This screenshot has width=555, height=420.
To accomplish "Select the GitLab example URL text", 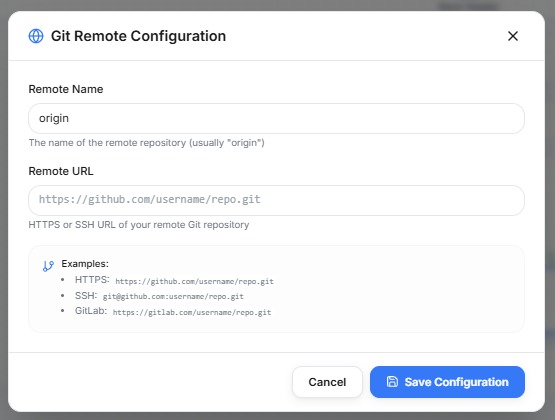I will coord(192,312).
